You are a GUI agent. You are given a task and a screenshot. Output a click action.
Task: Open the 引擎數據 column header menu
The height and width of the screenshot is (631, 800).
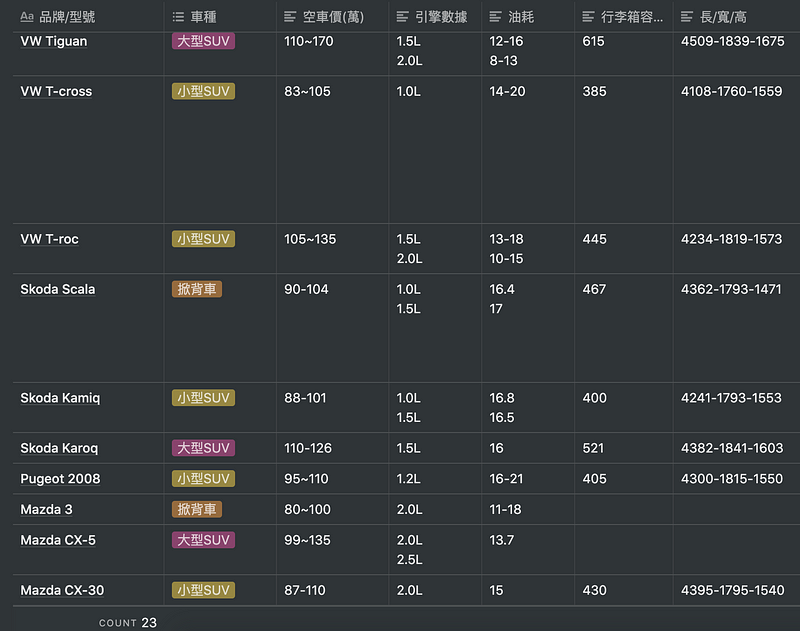coord(435,17)
